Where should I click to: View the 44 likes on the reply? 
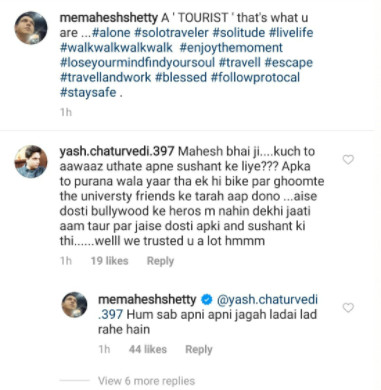pyautogui.click(x=148, y=349)
